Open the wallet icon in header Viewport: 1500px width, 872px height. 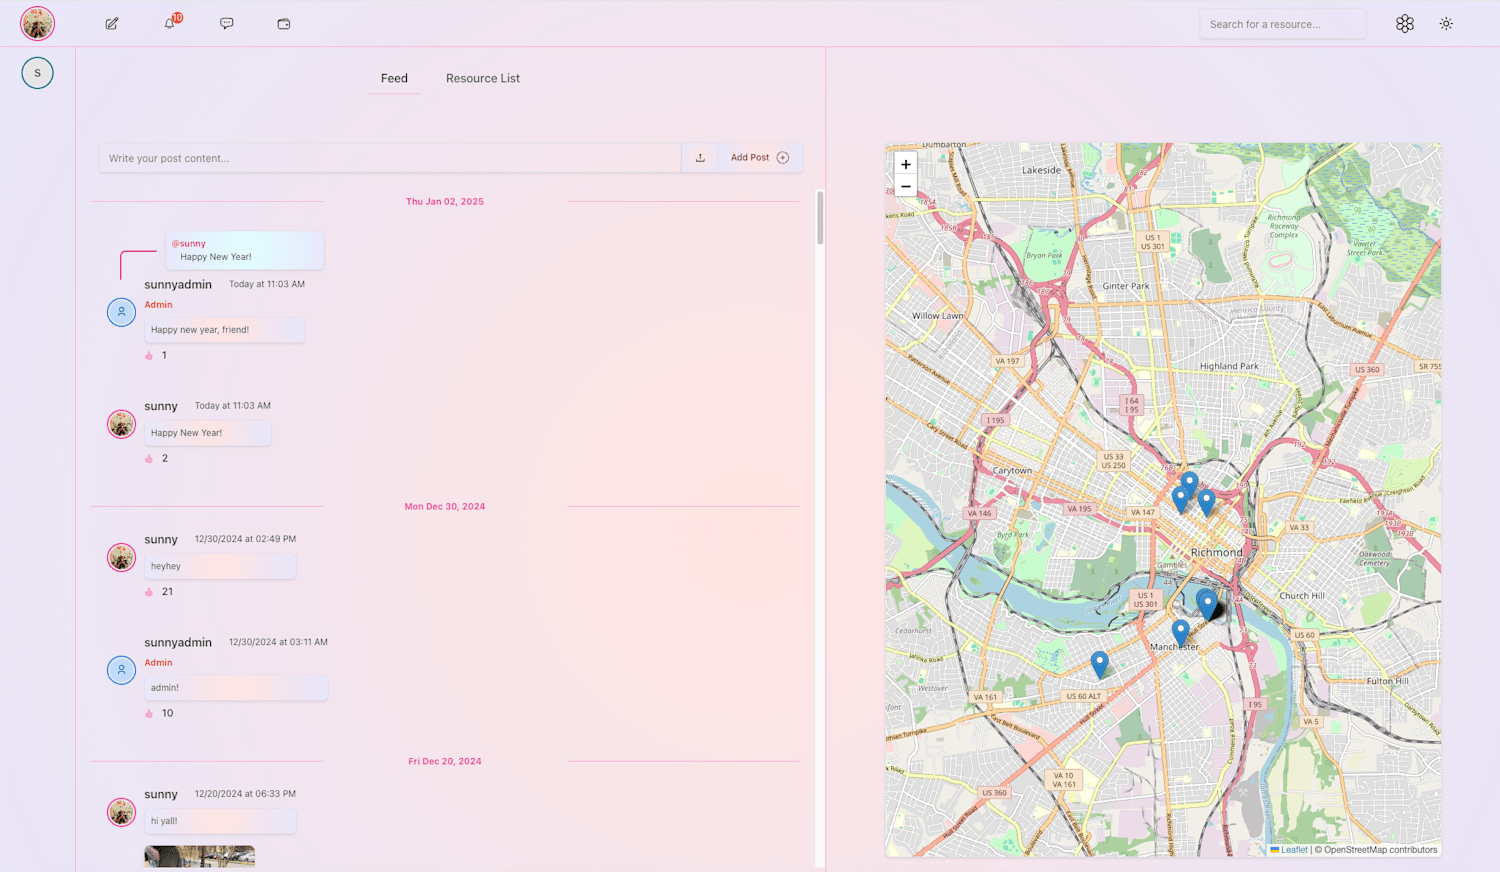coord(284,23)
